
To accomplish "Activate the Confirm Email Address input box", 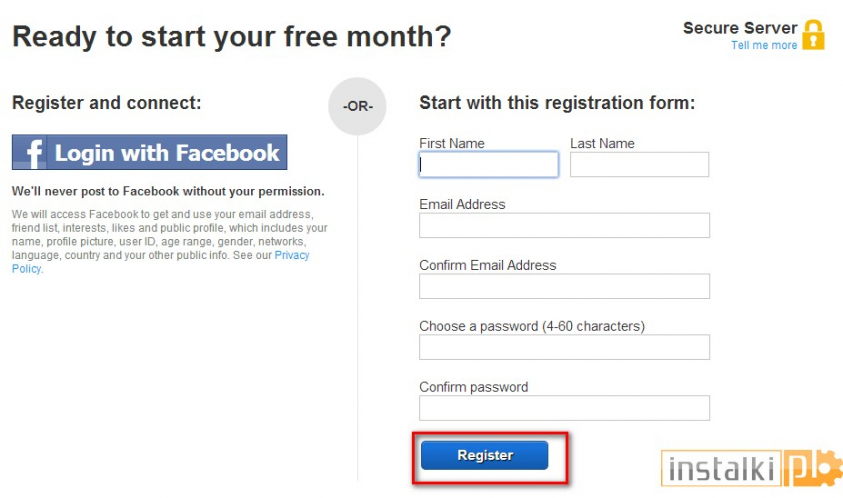I will [564, 287].
